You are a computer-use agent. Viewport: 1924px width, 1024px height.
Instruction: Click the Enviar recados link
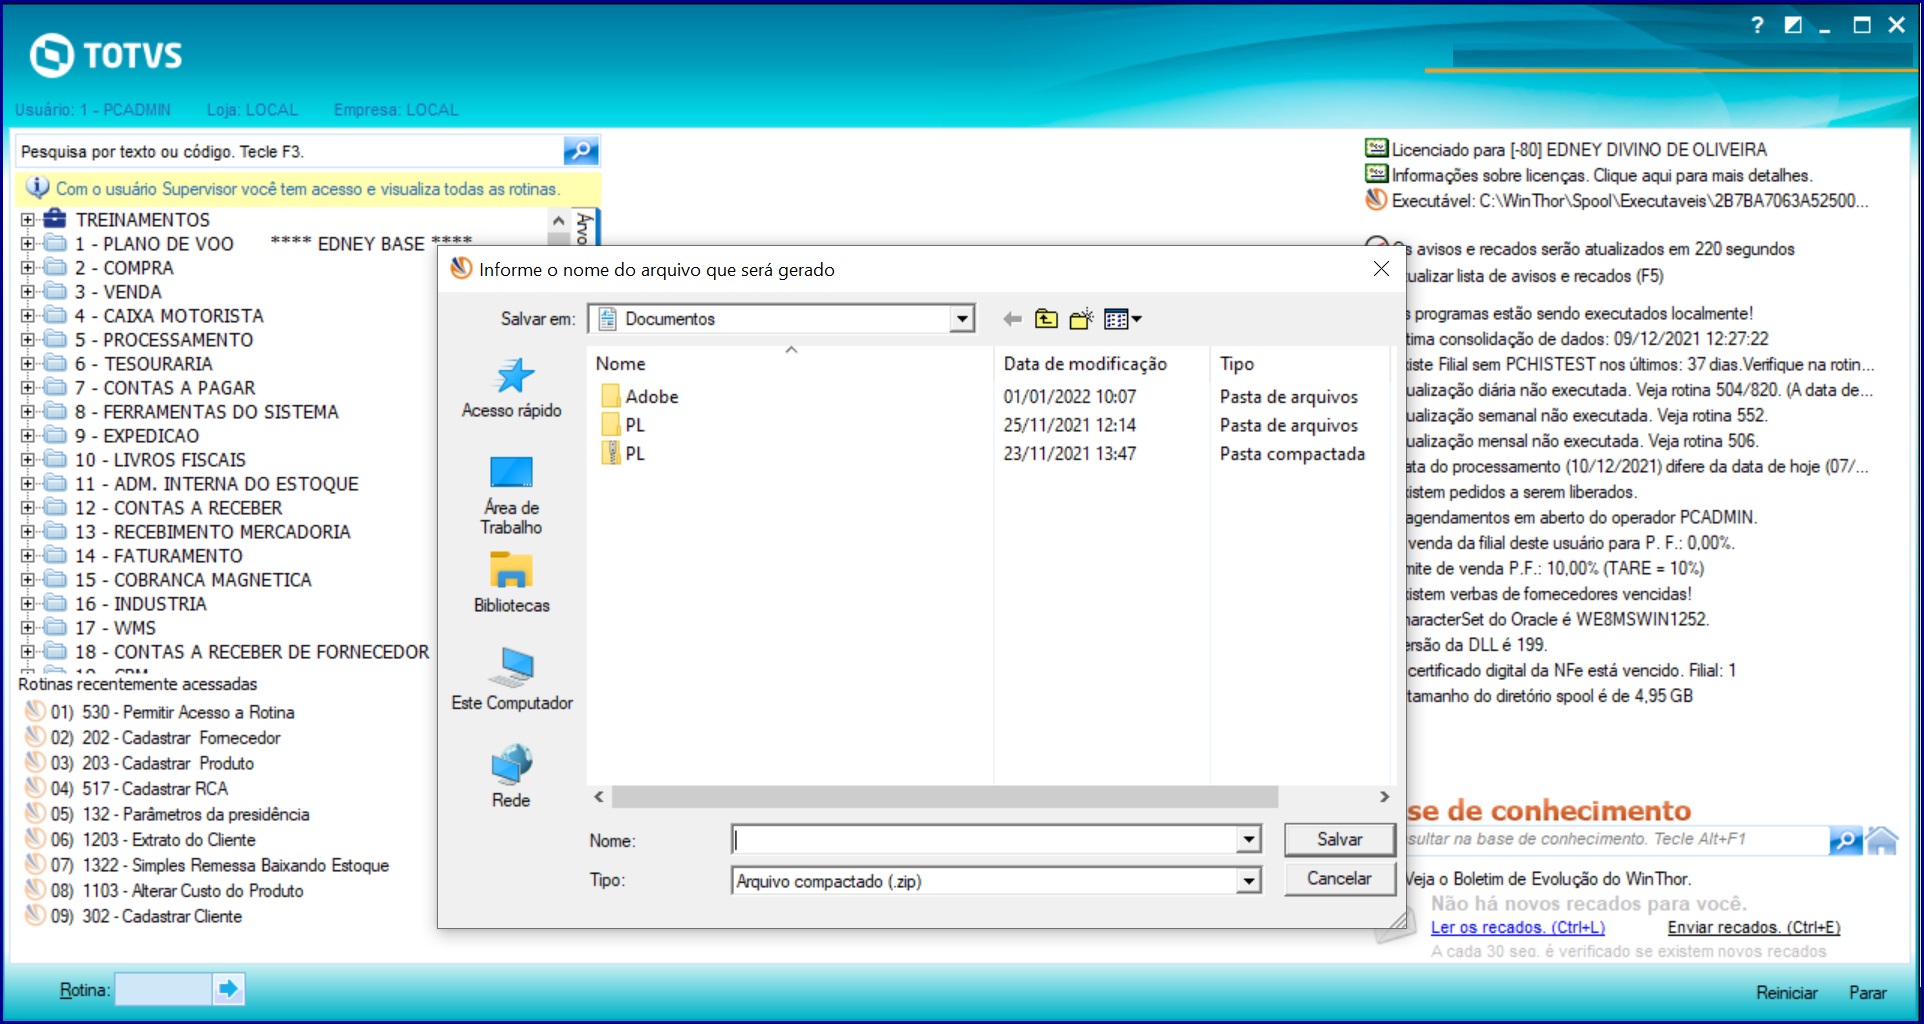point(1753,928)
